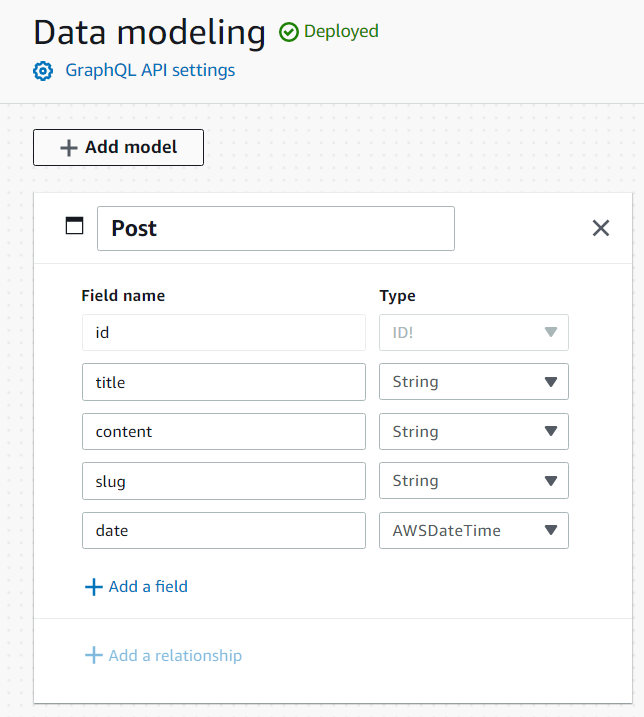Open the content field type dropdown

point(474,432)
